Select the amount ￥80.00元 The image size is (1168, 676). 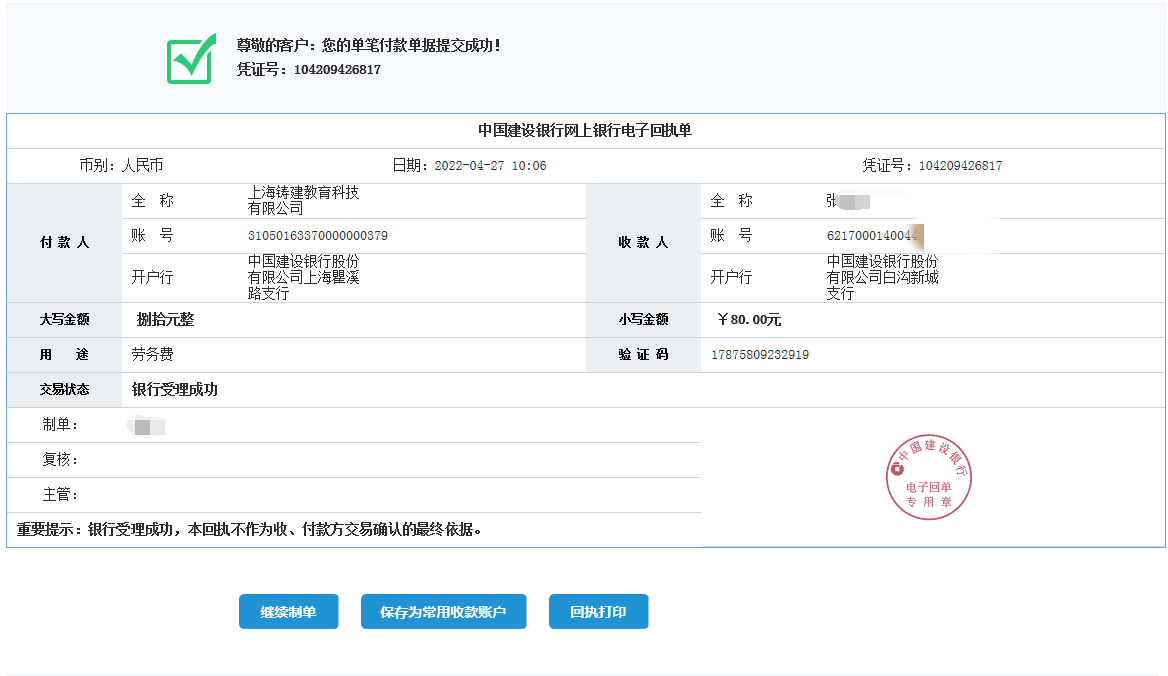(x=749, y=319)
